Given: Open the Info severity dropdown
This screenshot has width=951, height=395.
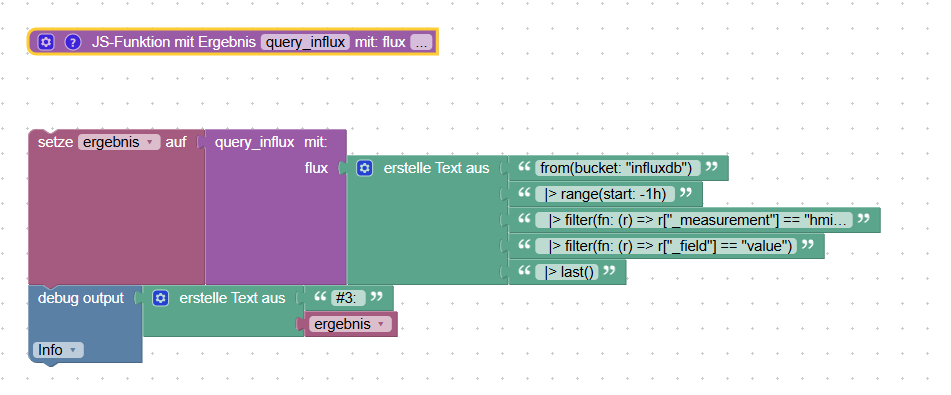Looking at the screenshot, I should 58,350.
